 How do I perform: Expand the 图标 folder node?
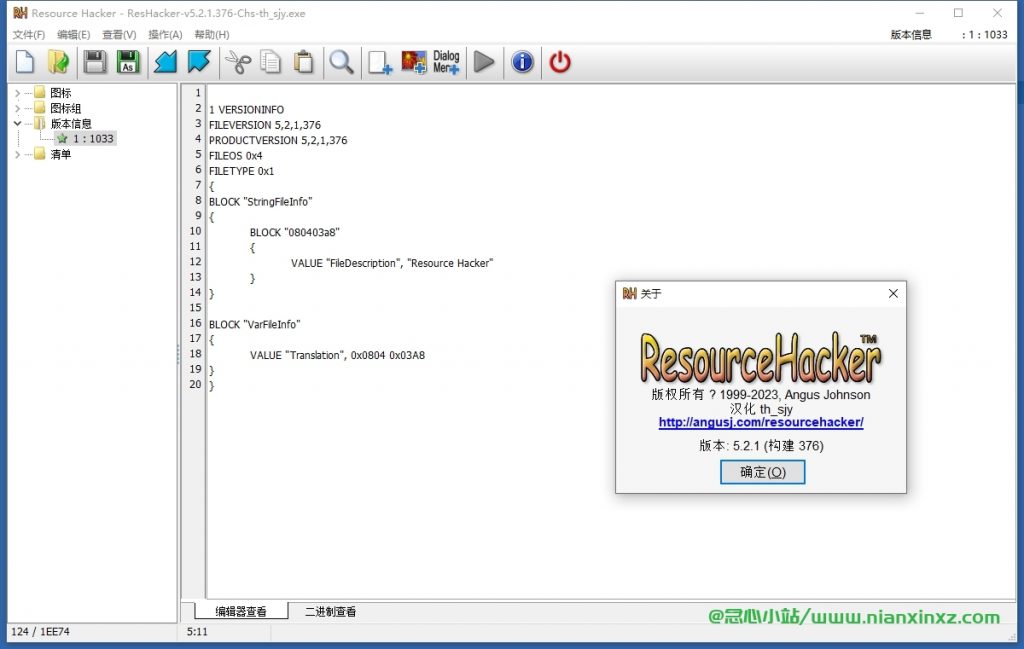(x=18, y=93)
